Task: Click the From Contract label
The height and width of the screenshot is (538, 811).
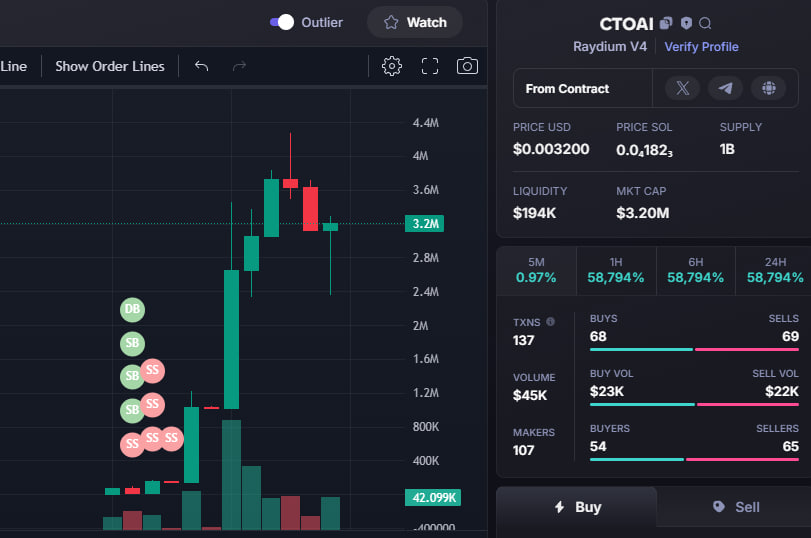Action: [567, 89]
